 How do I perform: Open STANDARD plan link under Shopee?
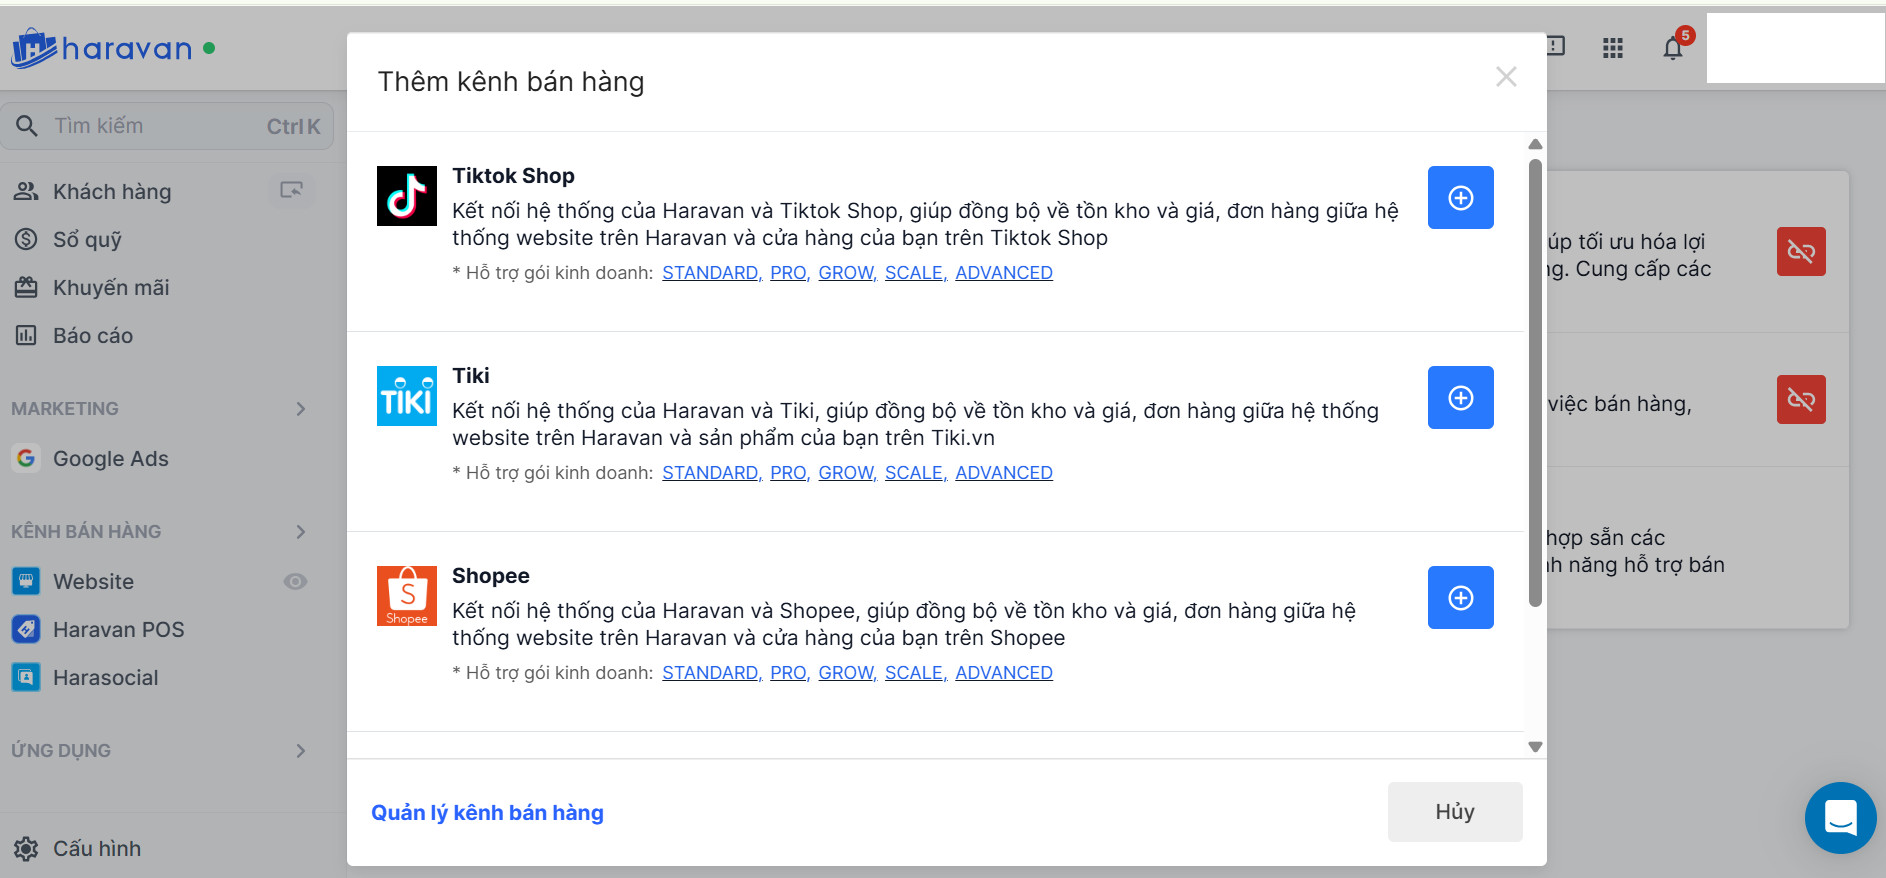712,673
